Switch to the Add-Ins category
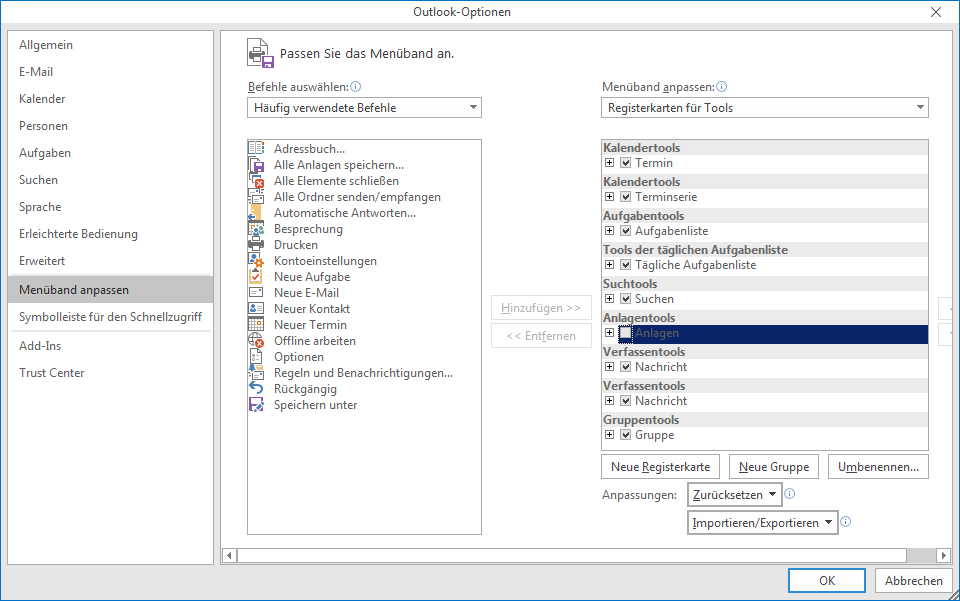960x601 pixels. [110, 346]
